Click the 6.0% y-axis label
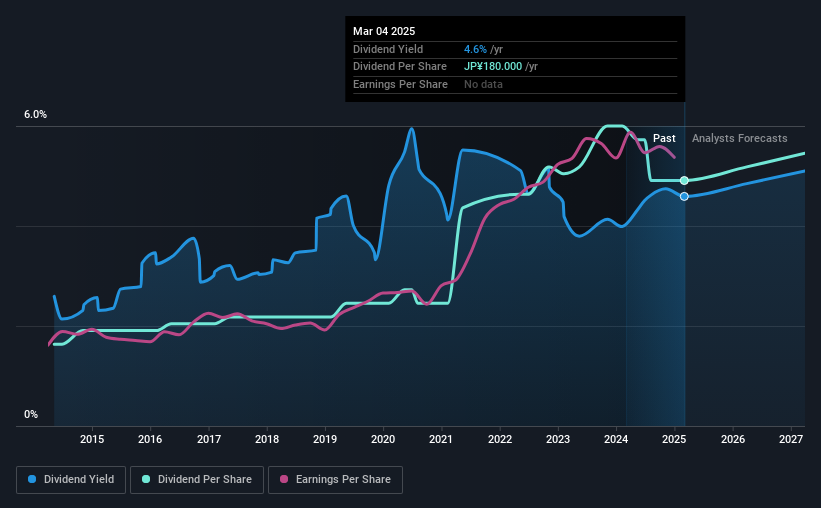Screen dimensions: 821x508 tap(36, 115)
